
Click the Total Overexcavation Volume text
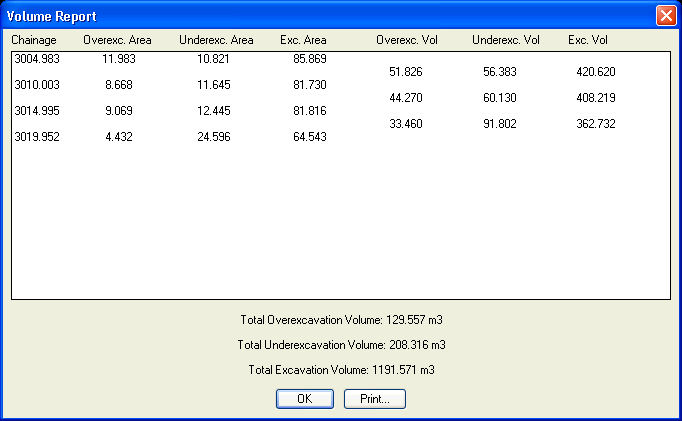[x=341, y=320]
